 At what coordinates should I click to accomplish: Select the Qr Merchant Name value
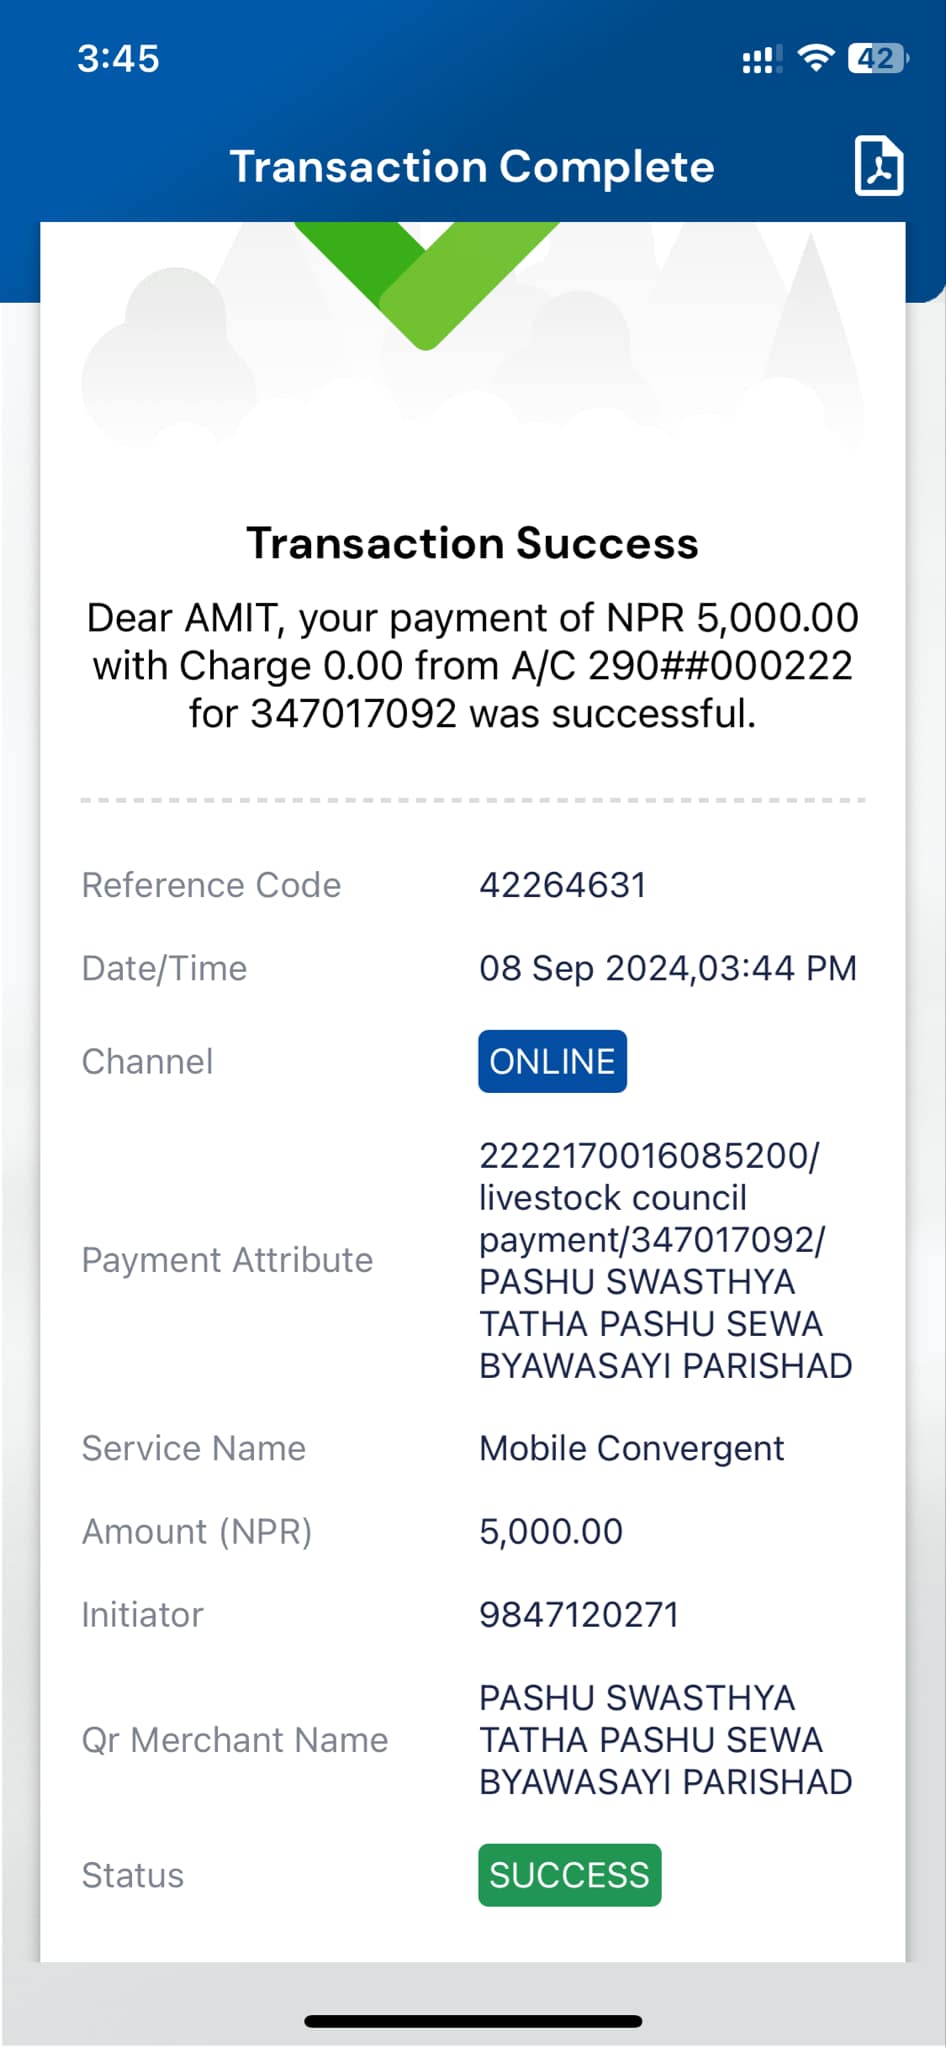pos(665,1740)
